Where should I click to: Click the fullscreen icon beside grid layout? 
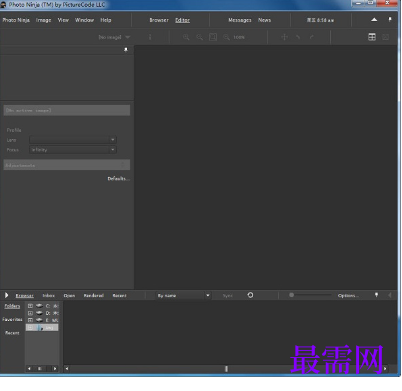tap(386, 37)
